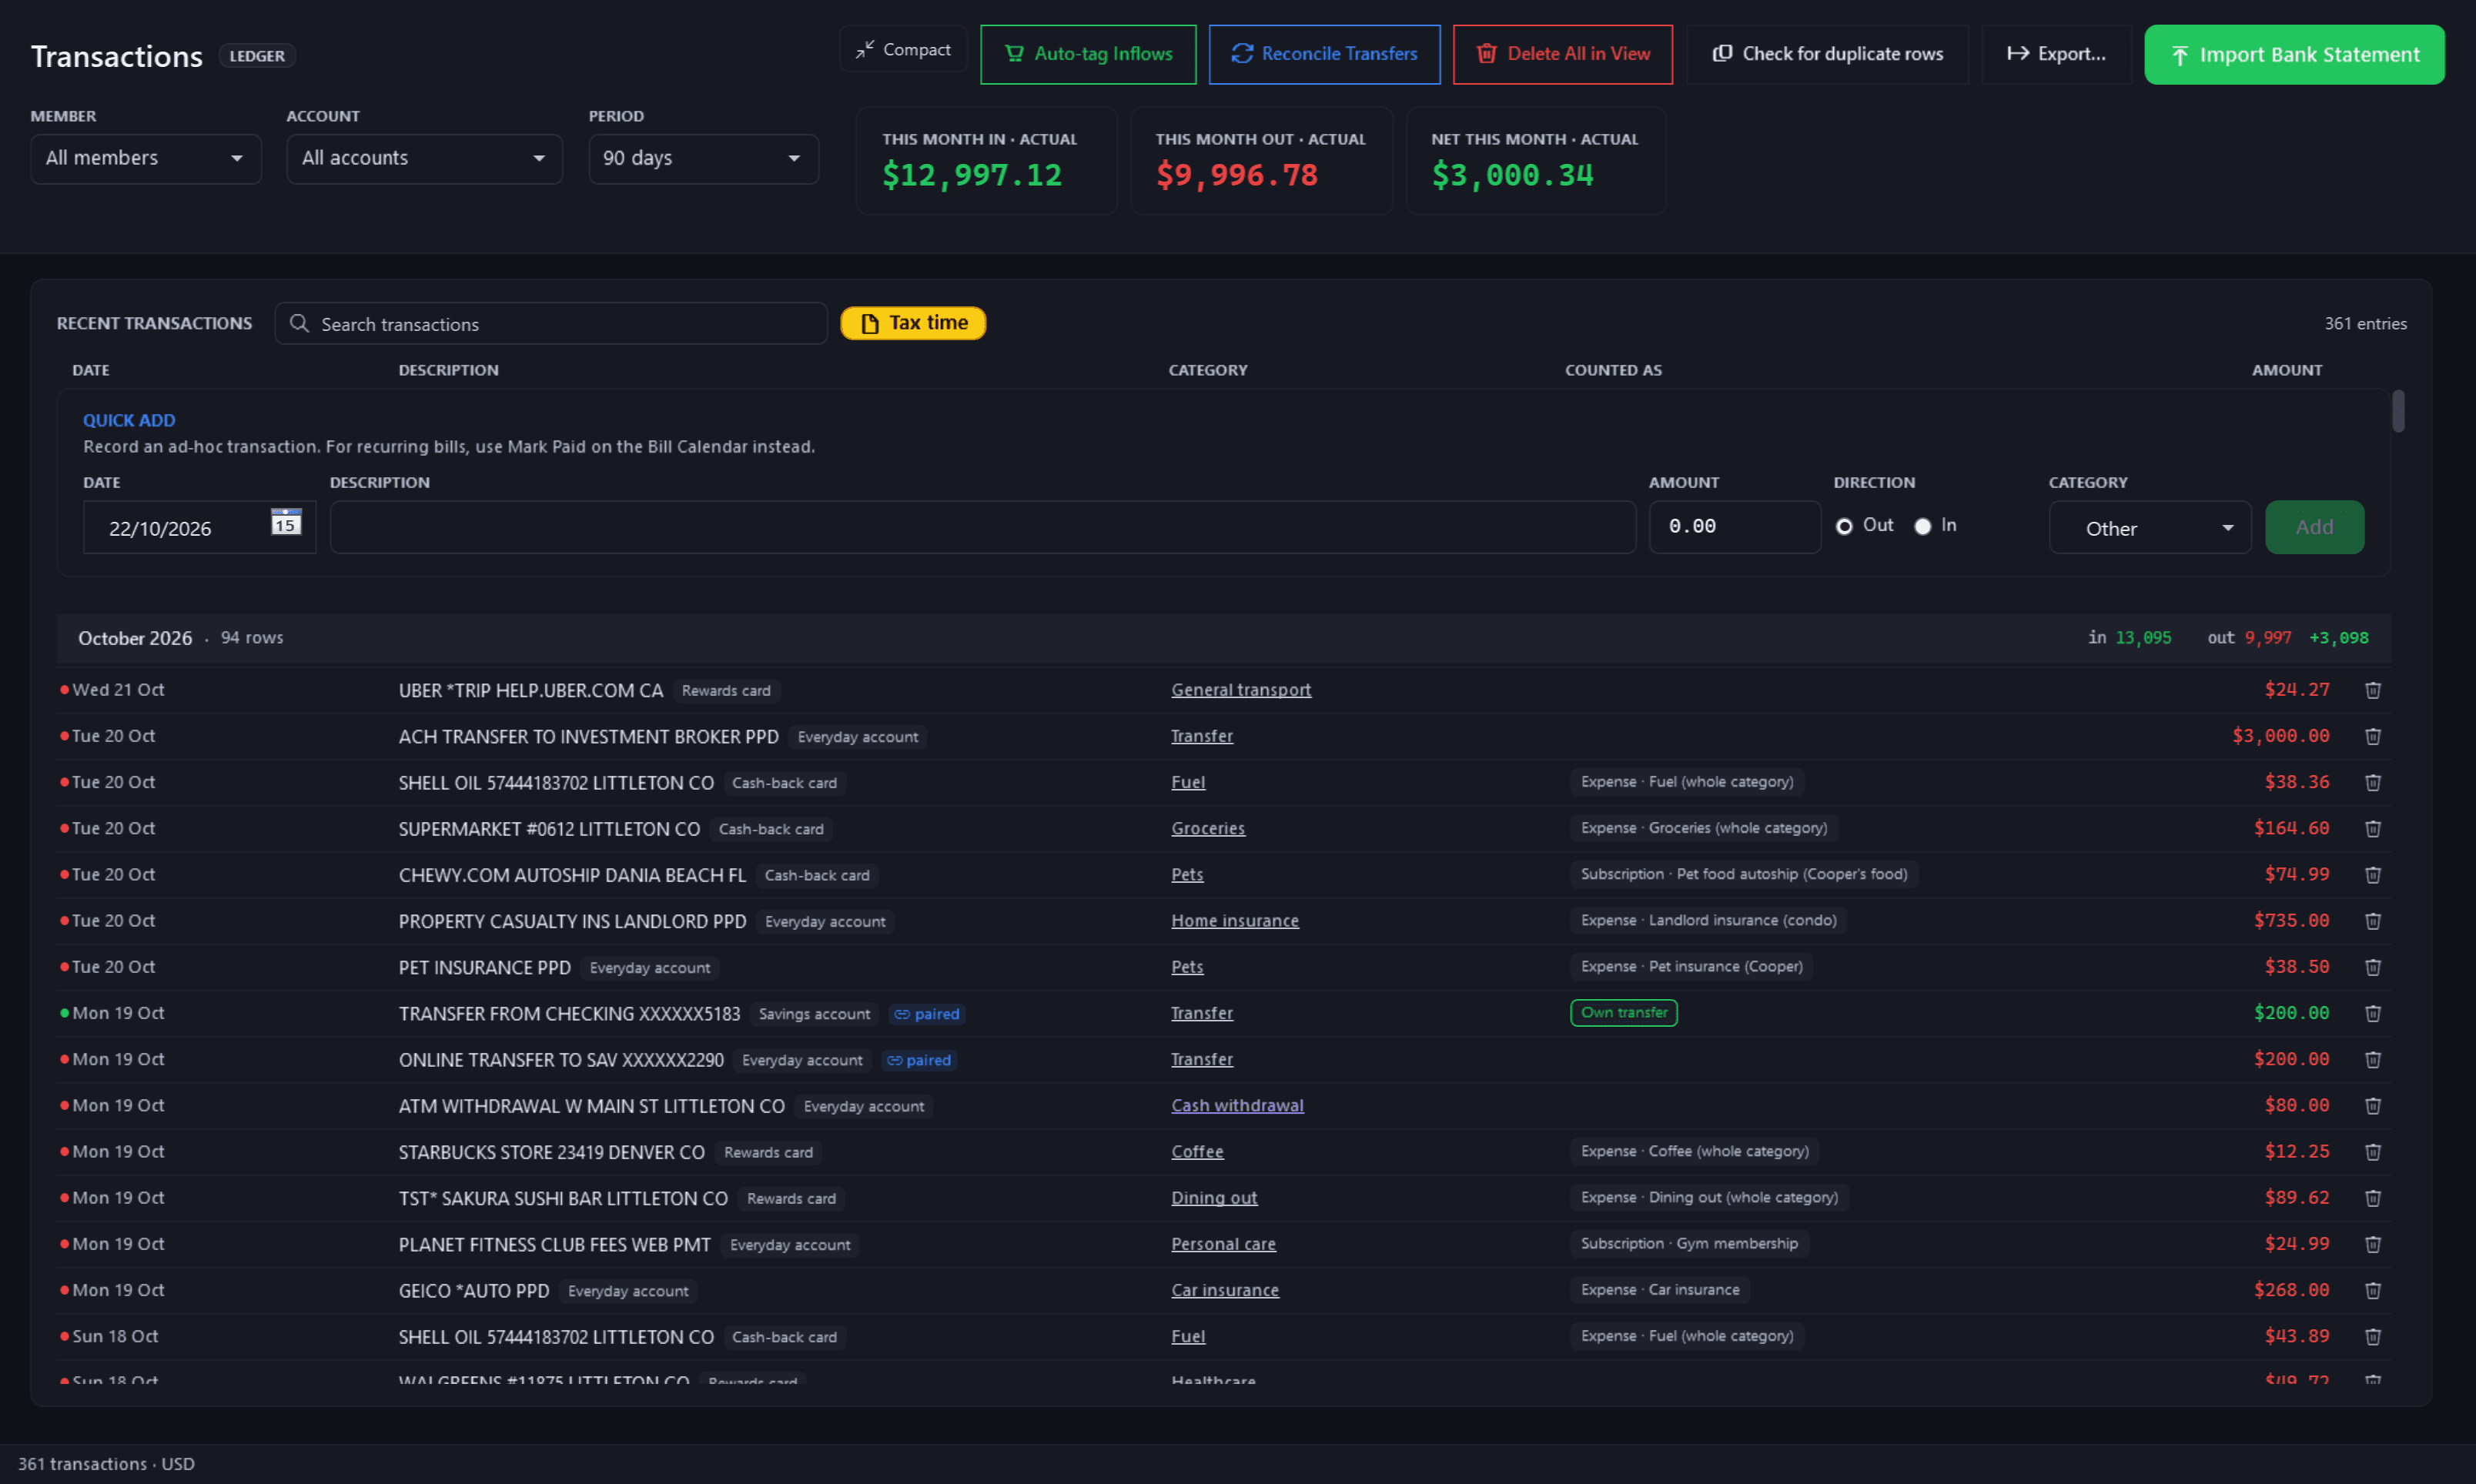Open General transport category link
Viewport: 2476px width, 1484px height.
1241,690
